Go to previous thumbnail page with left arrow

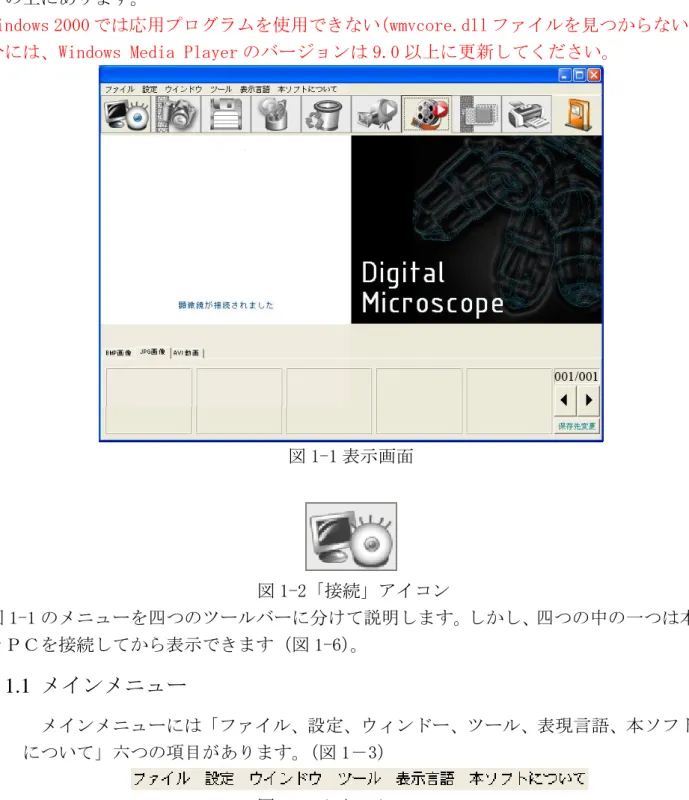[564, 400]
